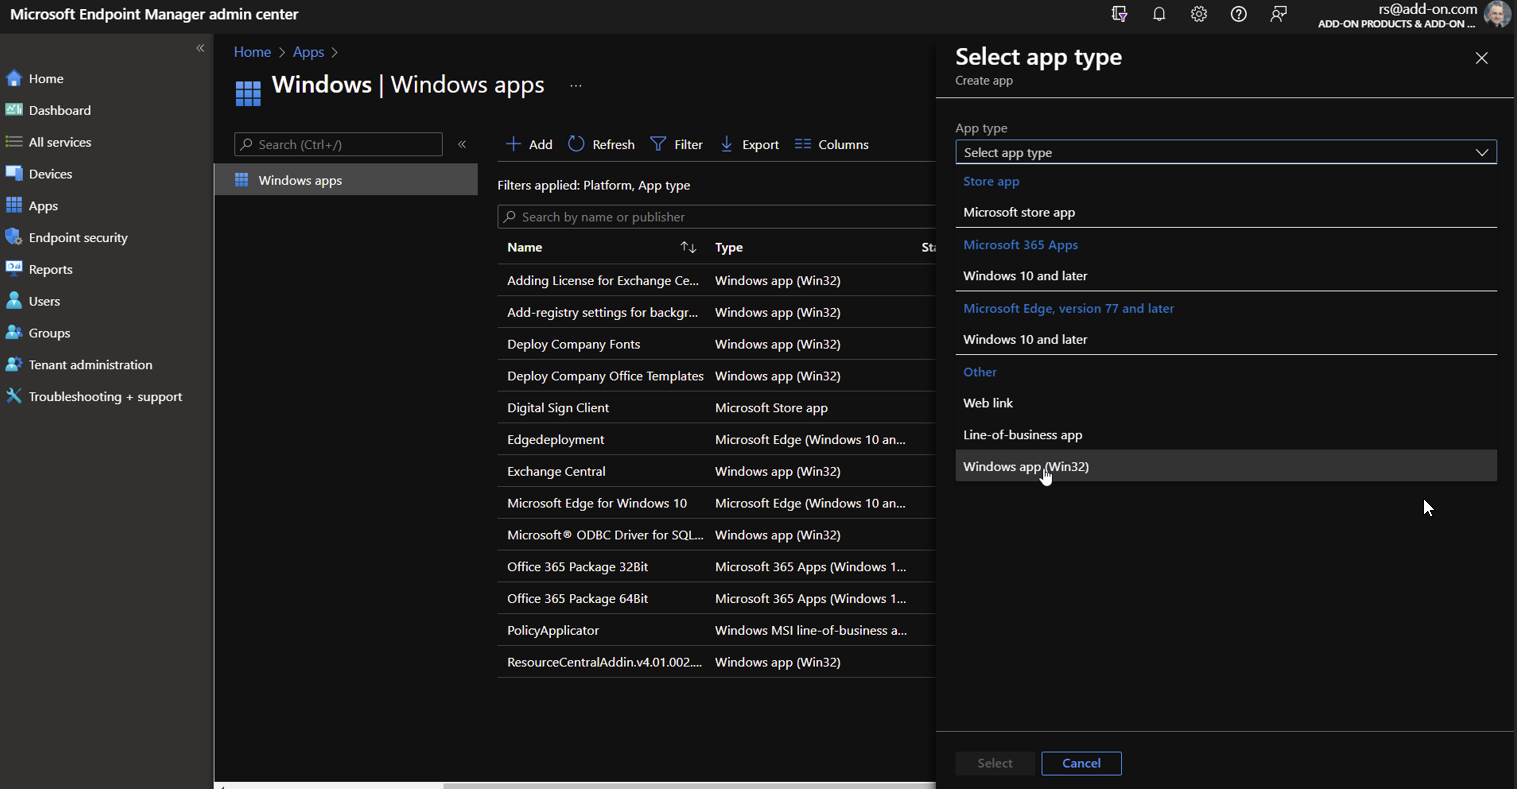Refresh the apps list
The width and height of the screenshot is (1517, 789).
601,144
